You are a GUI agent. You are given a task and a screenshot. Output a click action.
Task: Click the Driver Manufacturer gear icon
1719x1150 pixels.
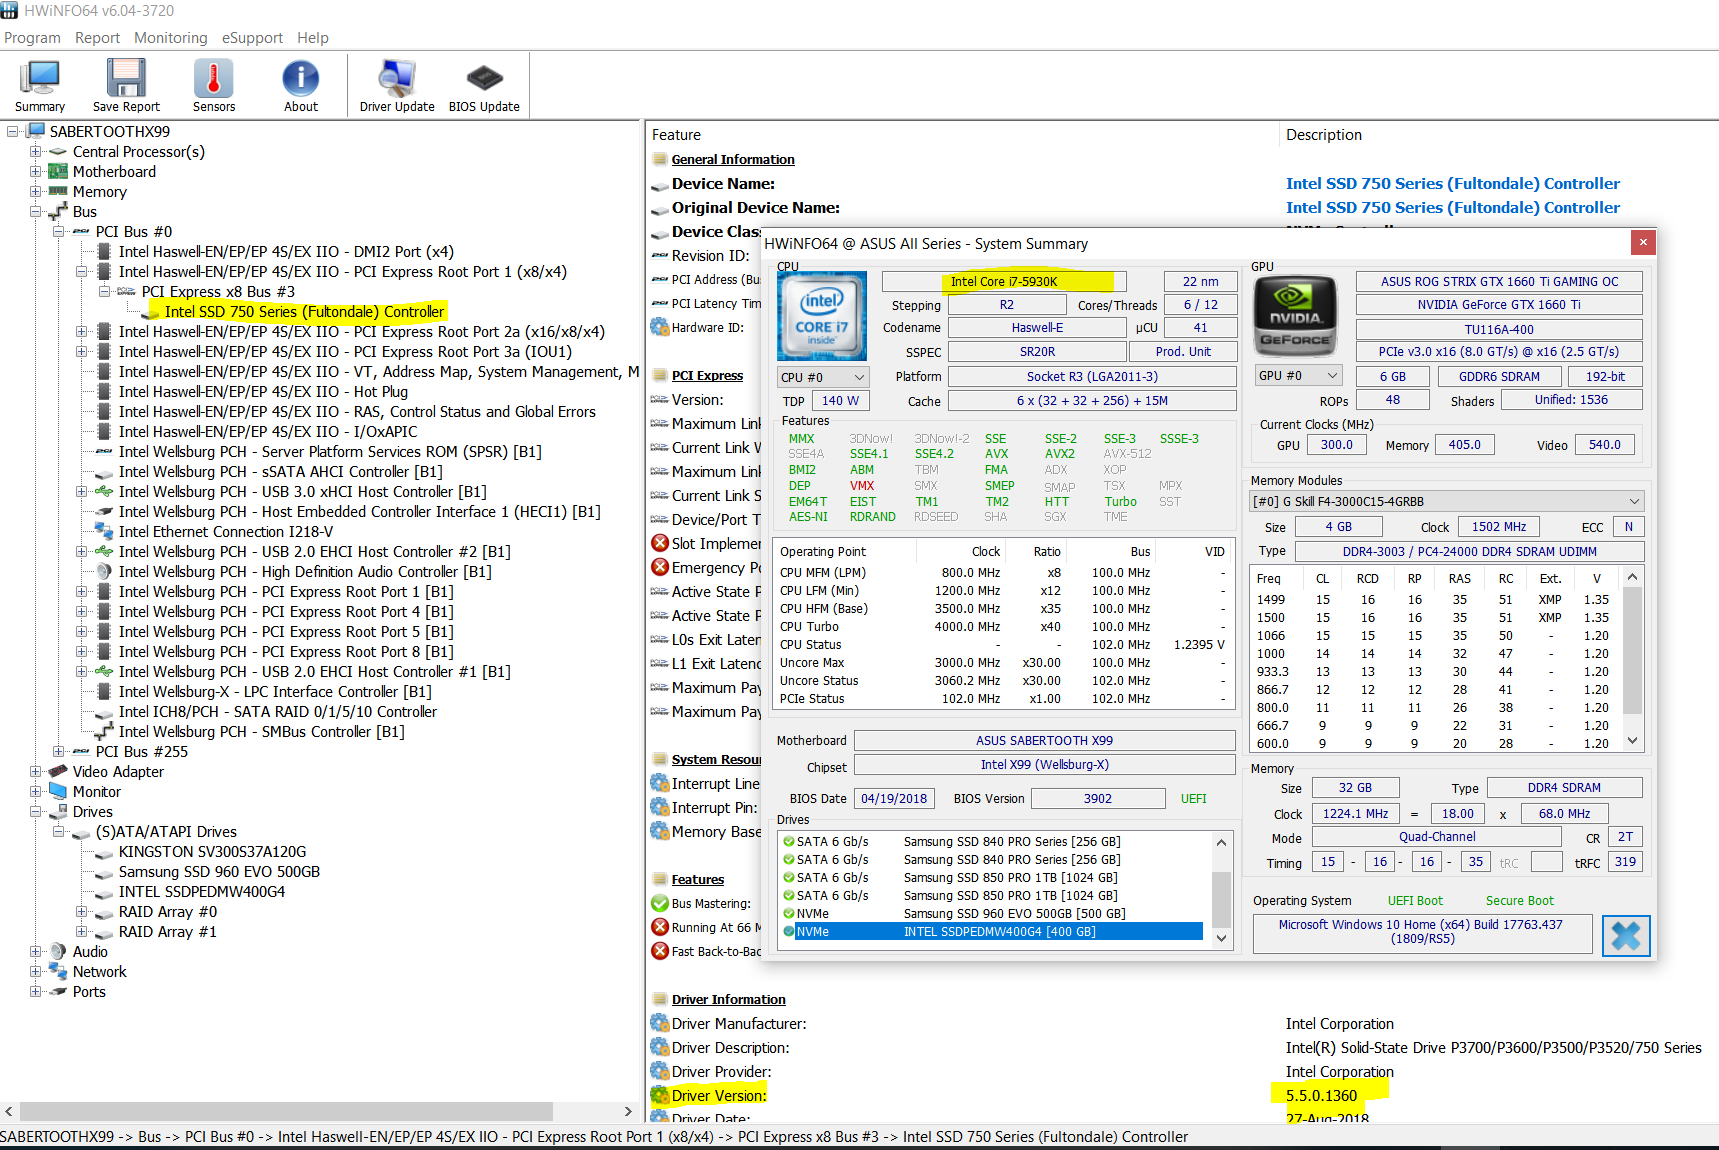tap(660, 1023)
